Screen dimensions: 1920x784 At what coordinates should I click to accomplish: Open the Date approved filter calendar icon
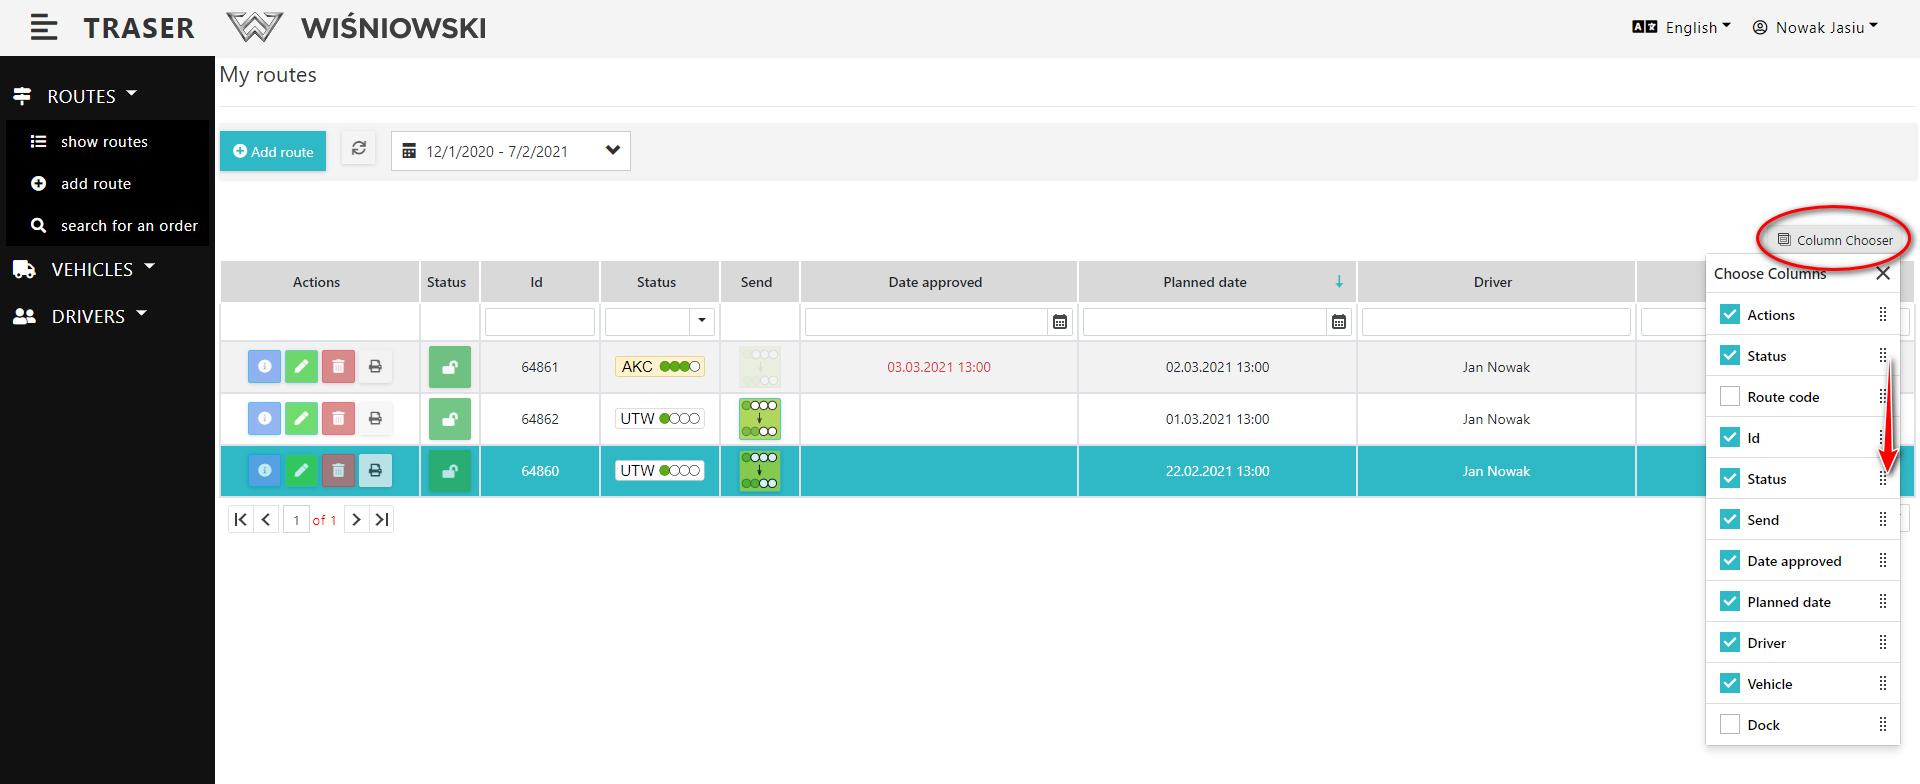1060,322
